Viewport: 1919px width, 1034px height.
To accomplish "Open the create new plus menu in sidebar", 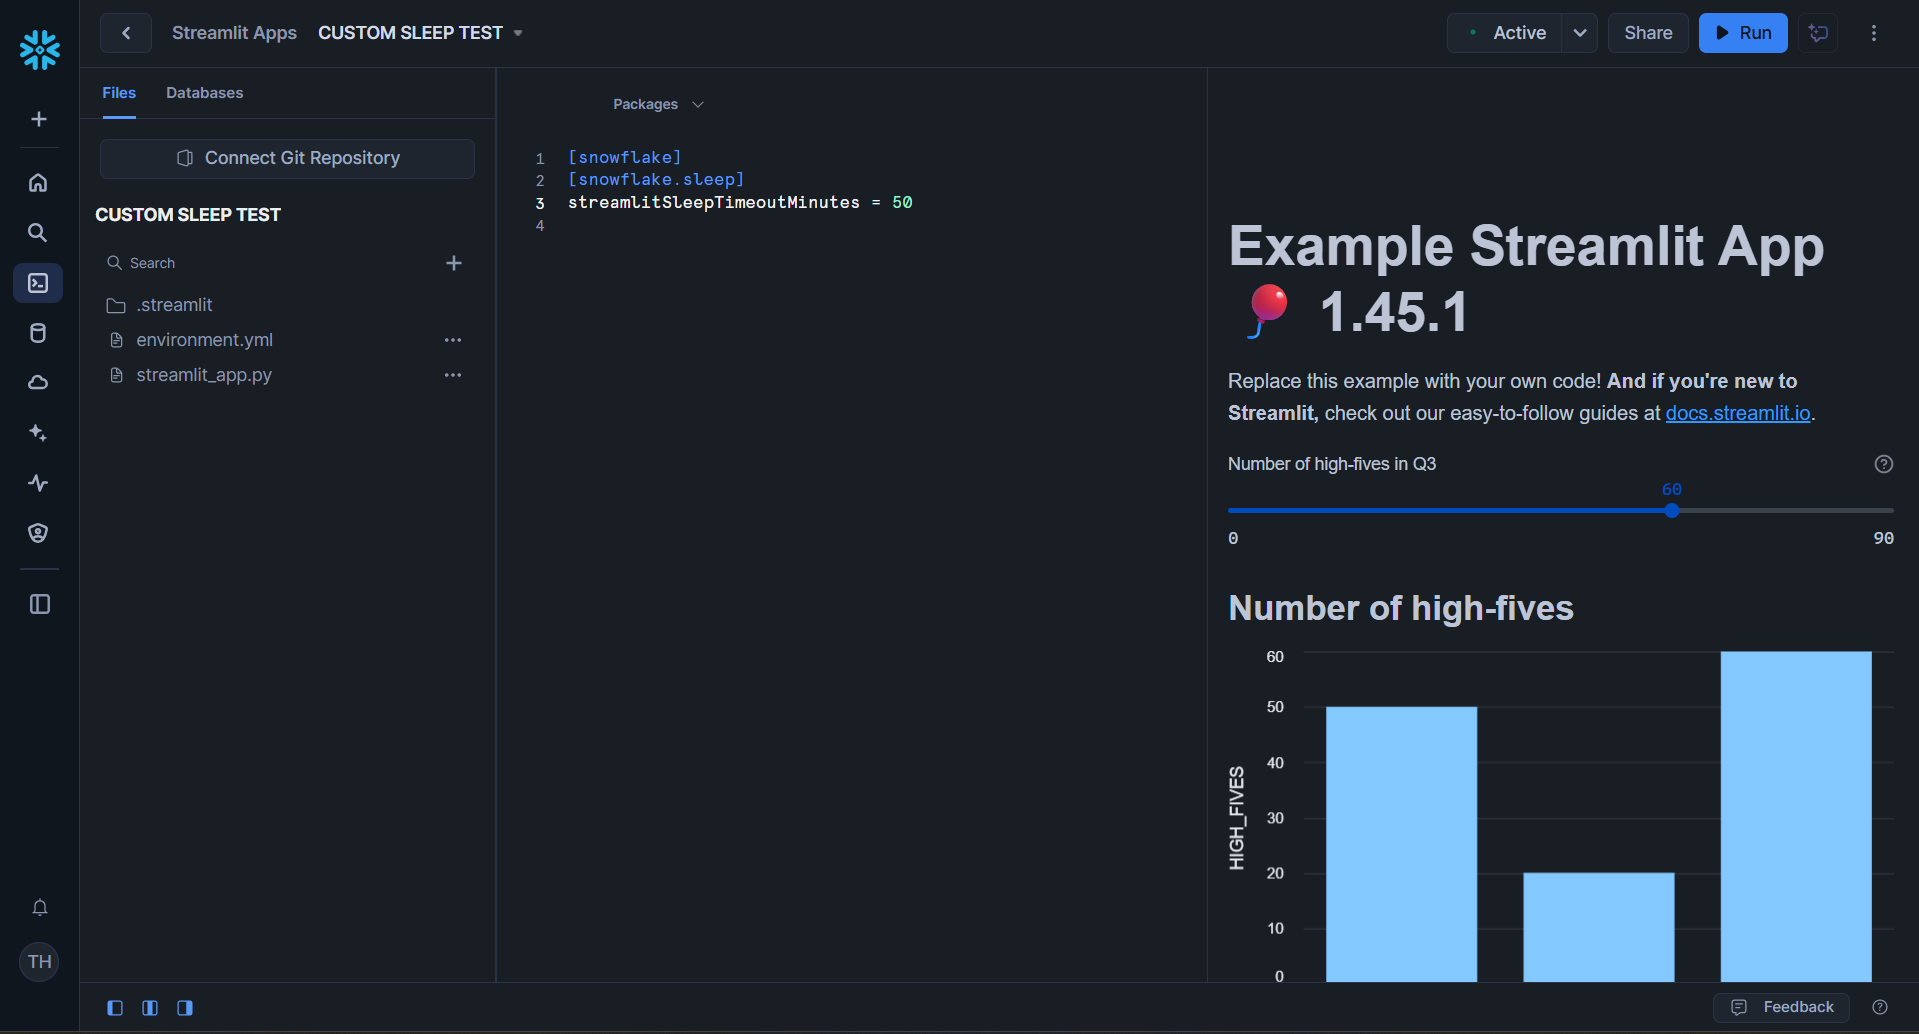I will [39, 119].
